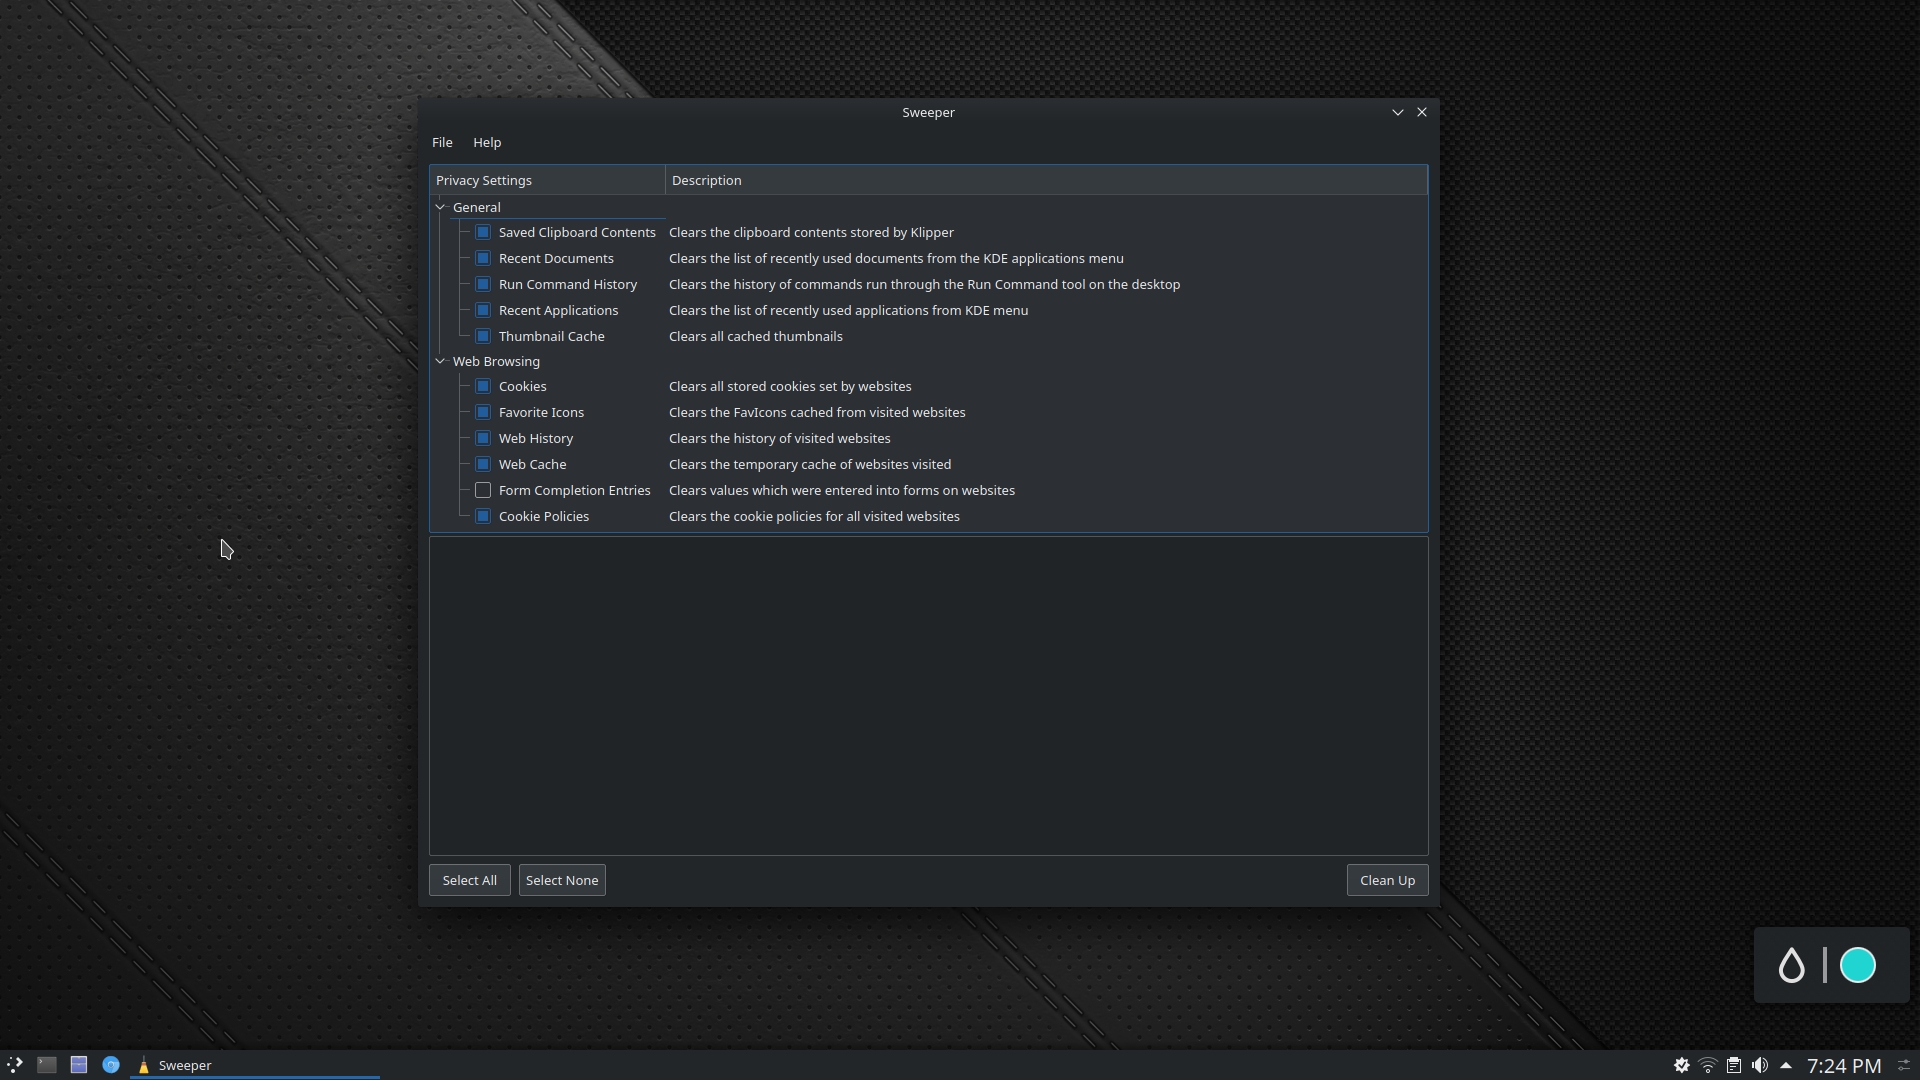
Task: Show hidden system tray icons
Action: pos(1786,1066)
